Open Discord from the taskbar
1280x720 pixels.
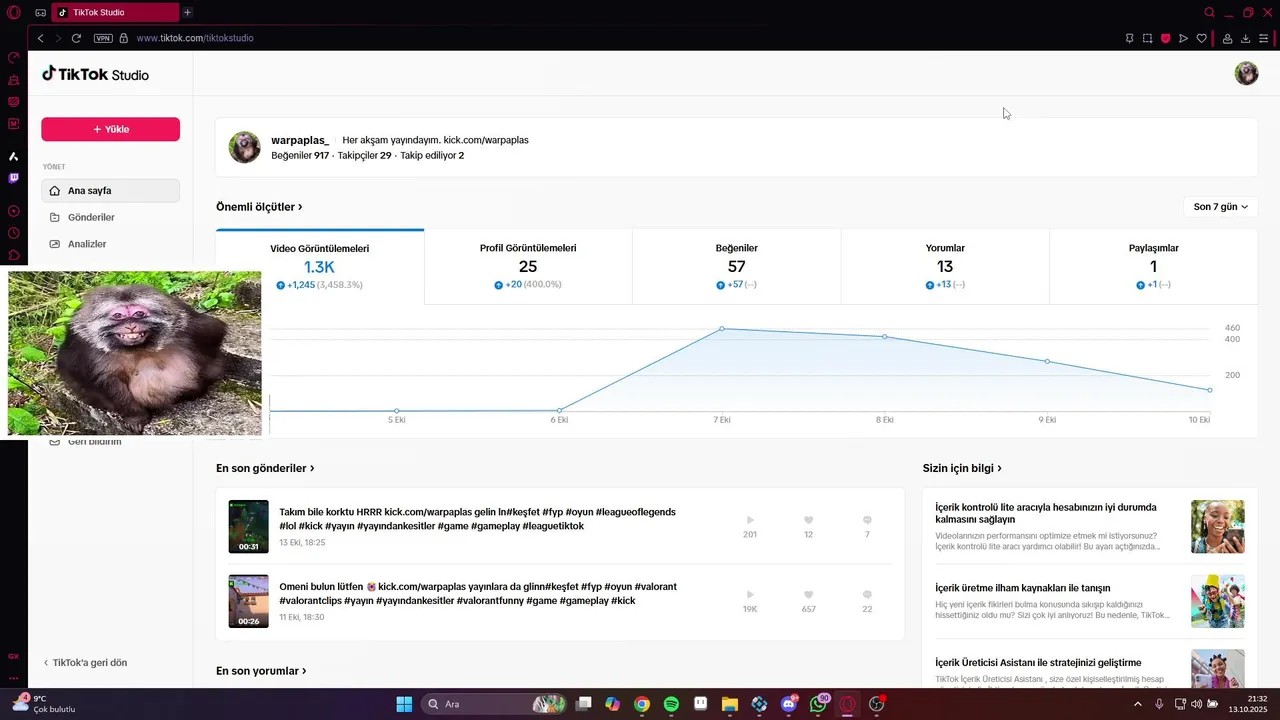[789, 704]
